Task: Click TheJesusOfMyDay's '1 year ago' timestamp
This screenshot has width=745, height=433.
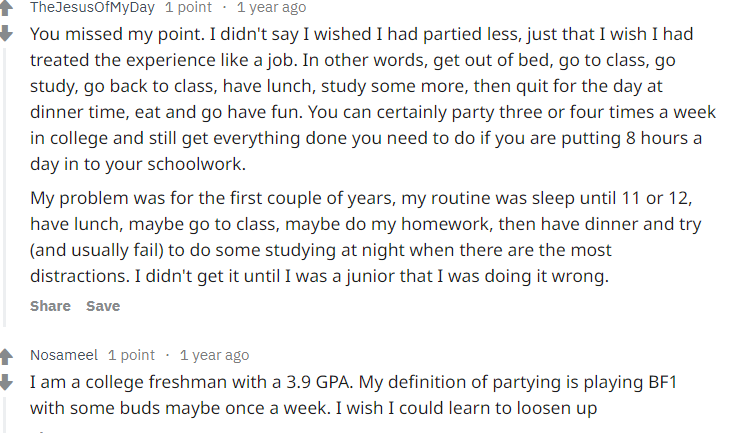Action: click(x=271, y=8)
